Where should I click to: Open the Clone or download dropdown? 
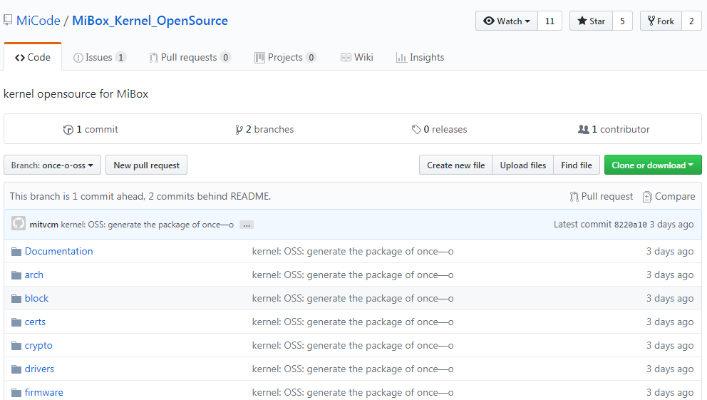pos(652,165)
